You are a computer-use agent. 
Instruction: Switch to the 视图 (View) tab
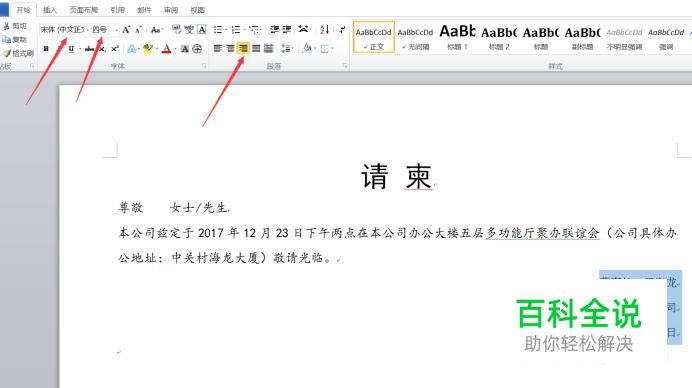[197, 10]
